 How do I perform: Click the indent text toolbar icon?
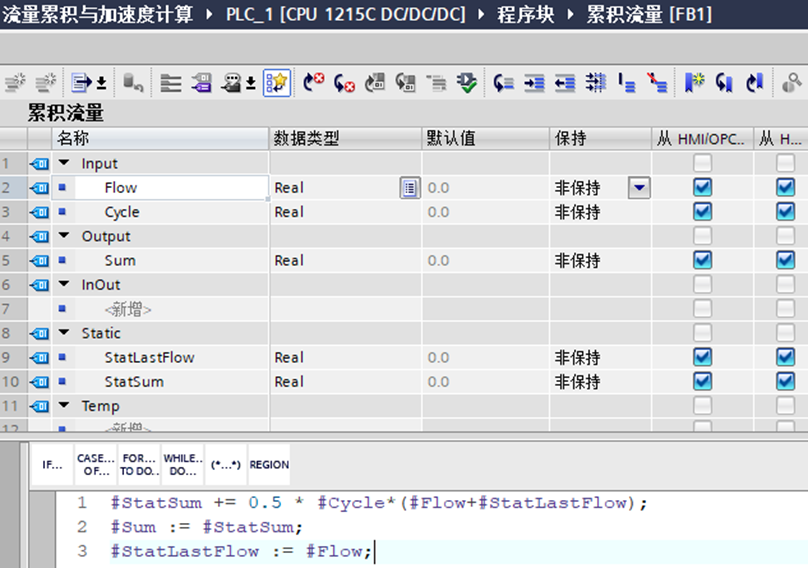pos(534,82)
